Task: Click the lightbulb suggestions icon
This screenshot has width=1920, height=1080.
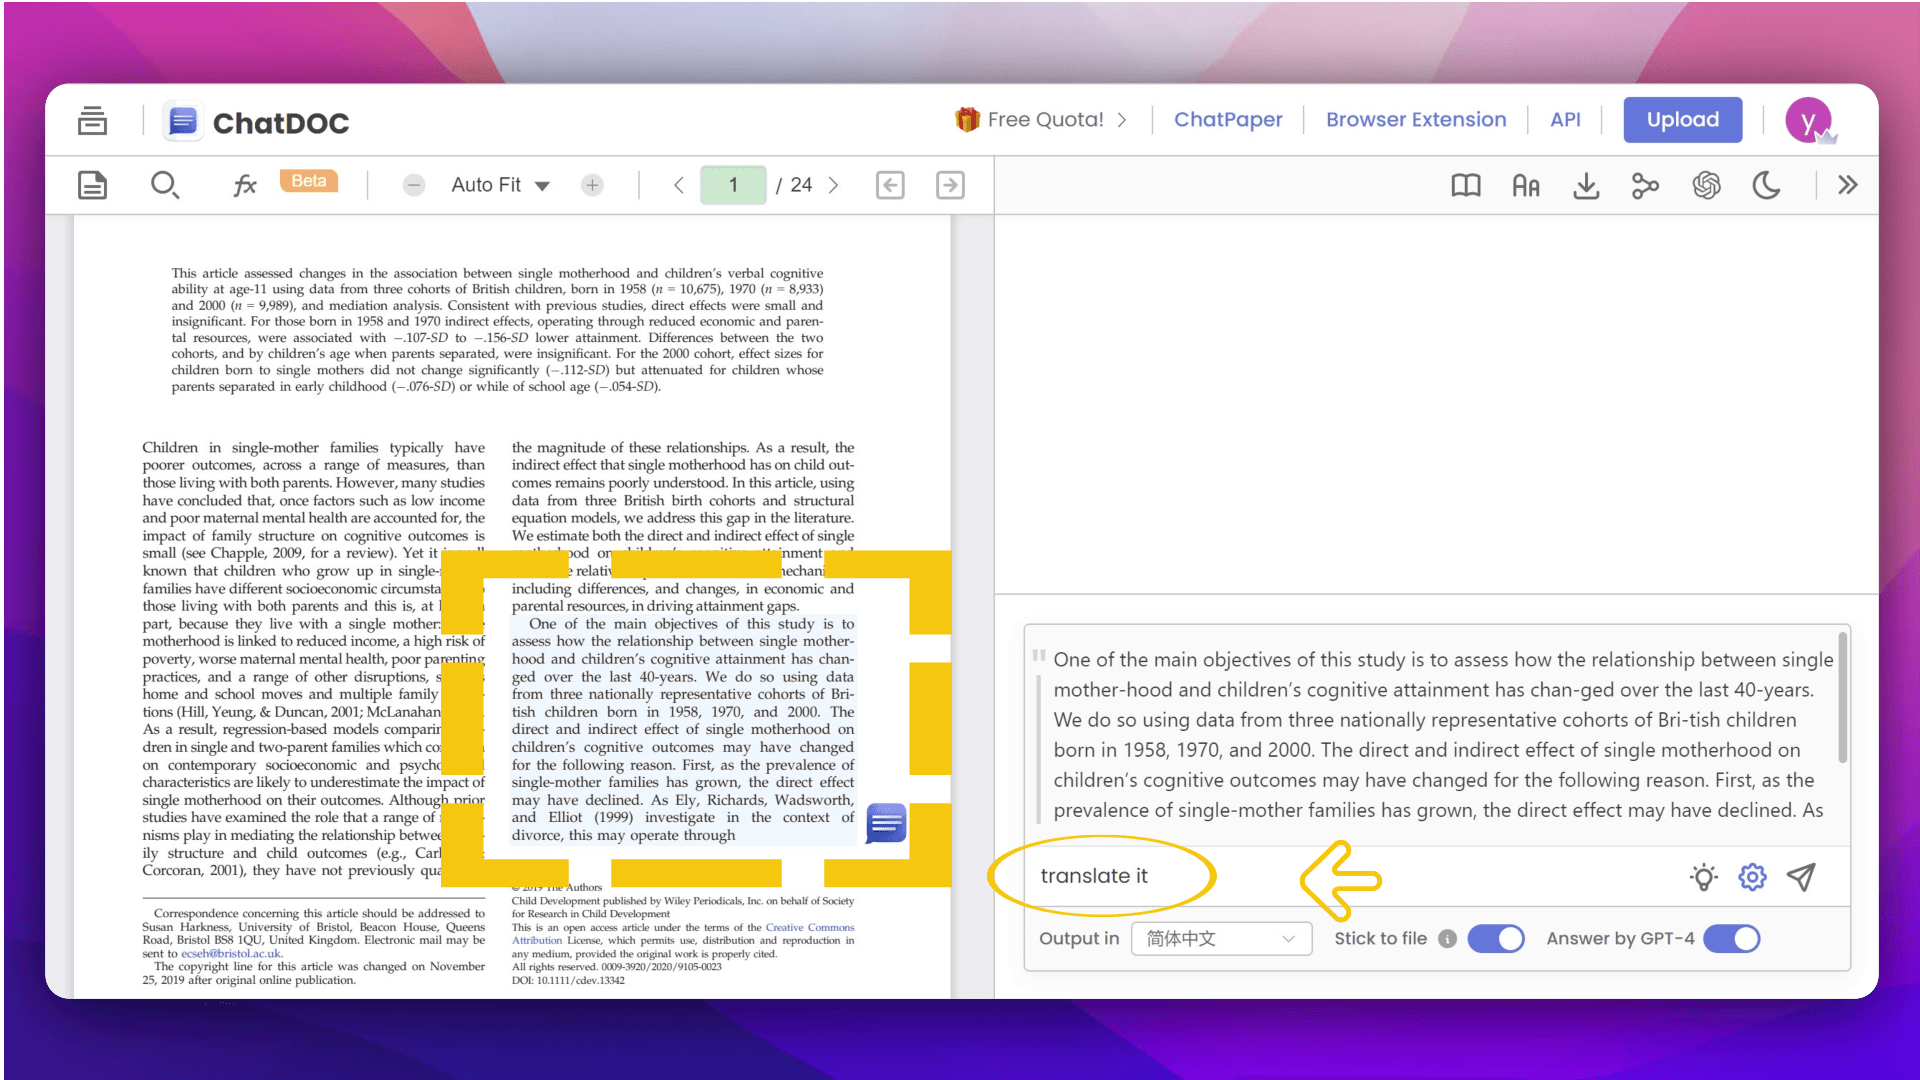Action: [x=1704, y=877]
